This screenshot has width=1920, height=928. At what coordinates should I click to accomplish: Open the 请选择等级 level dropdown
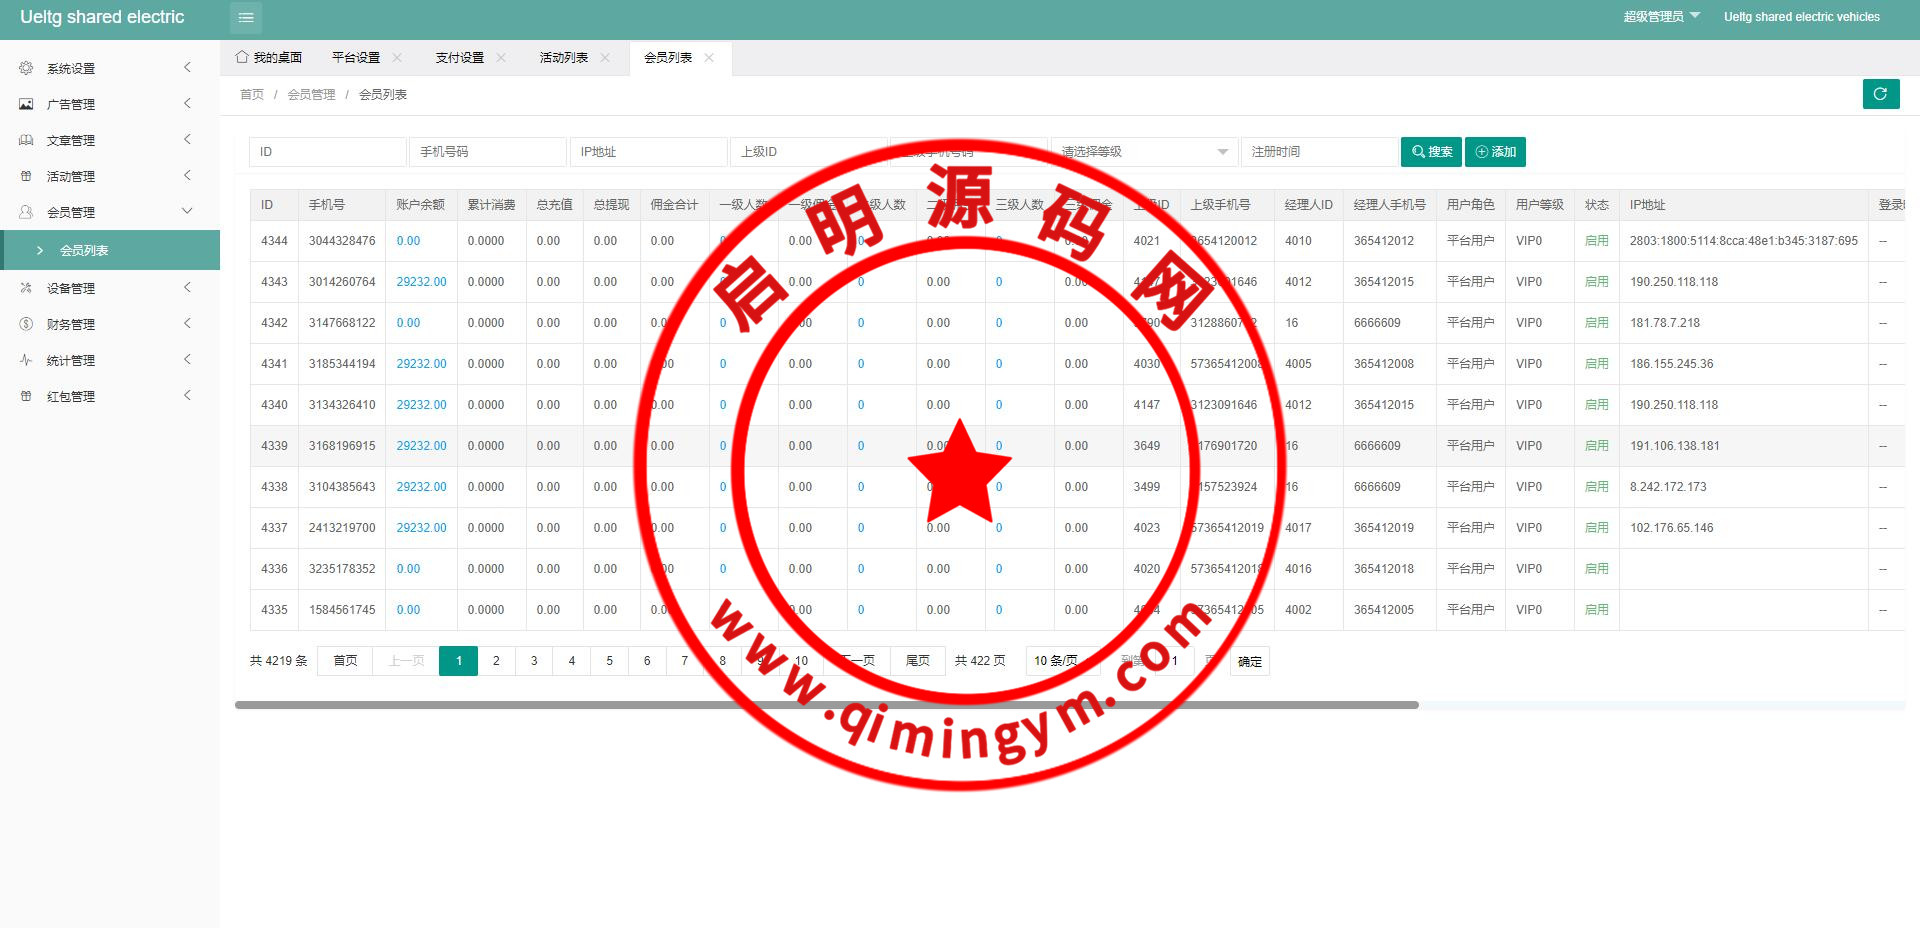pos(1144,152)
